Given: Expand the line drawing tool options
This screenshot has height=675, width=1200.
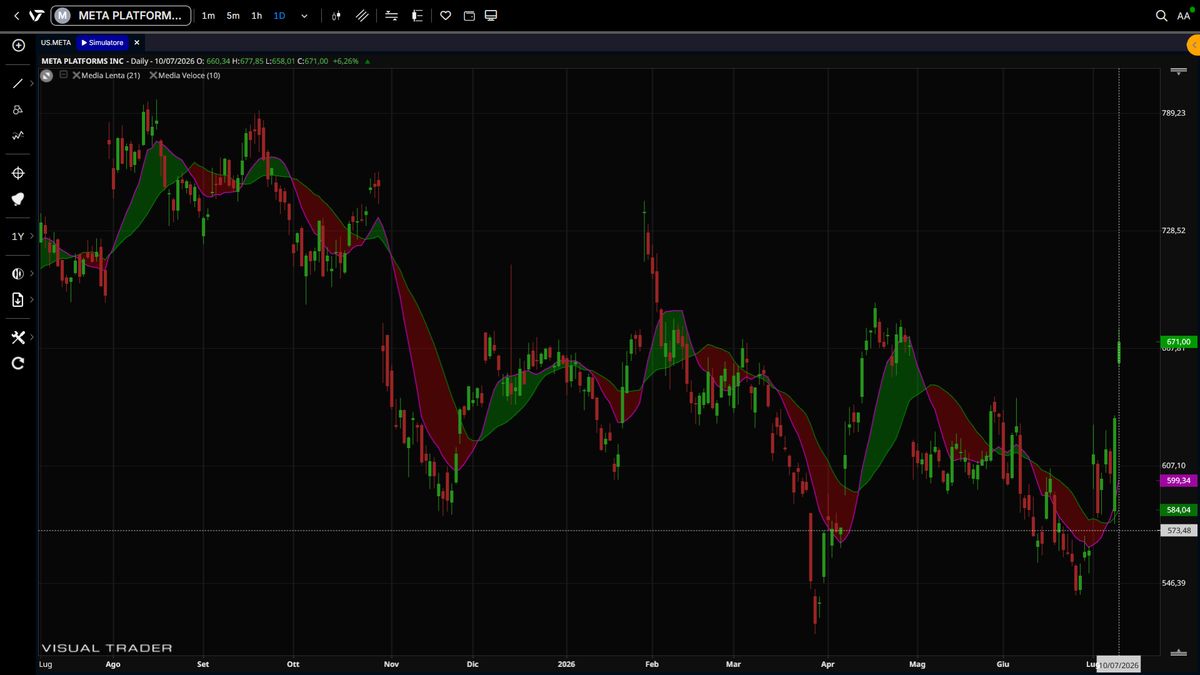Looking at the screenshot, I should click(33, 83).
